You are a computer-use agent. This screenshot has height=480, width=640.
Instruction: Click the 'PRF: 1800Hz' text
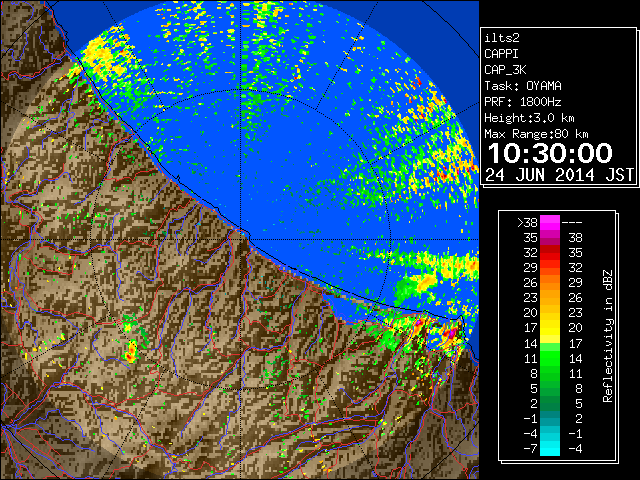pos(523,102)
